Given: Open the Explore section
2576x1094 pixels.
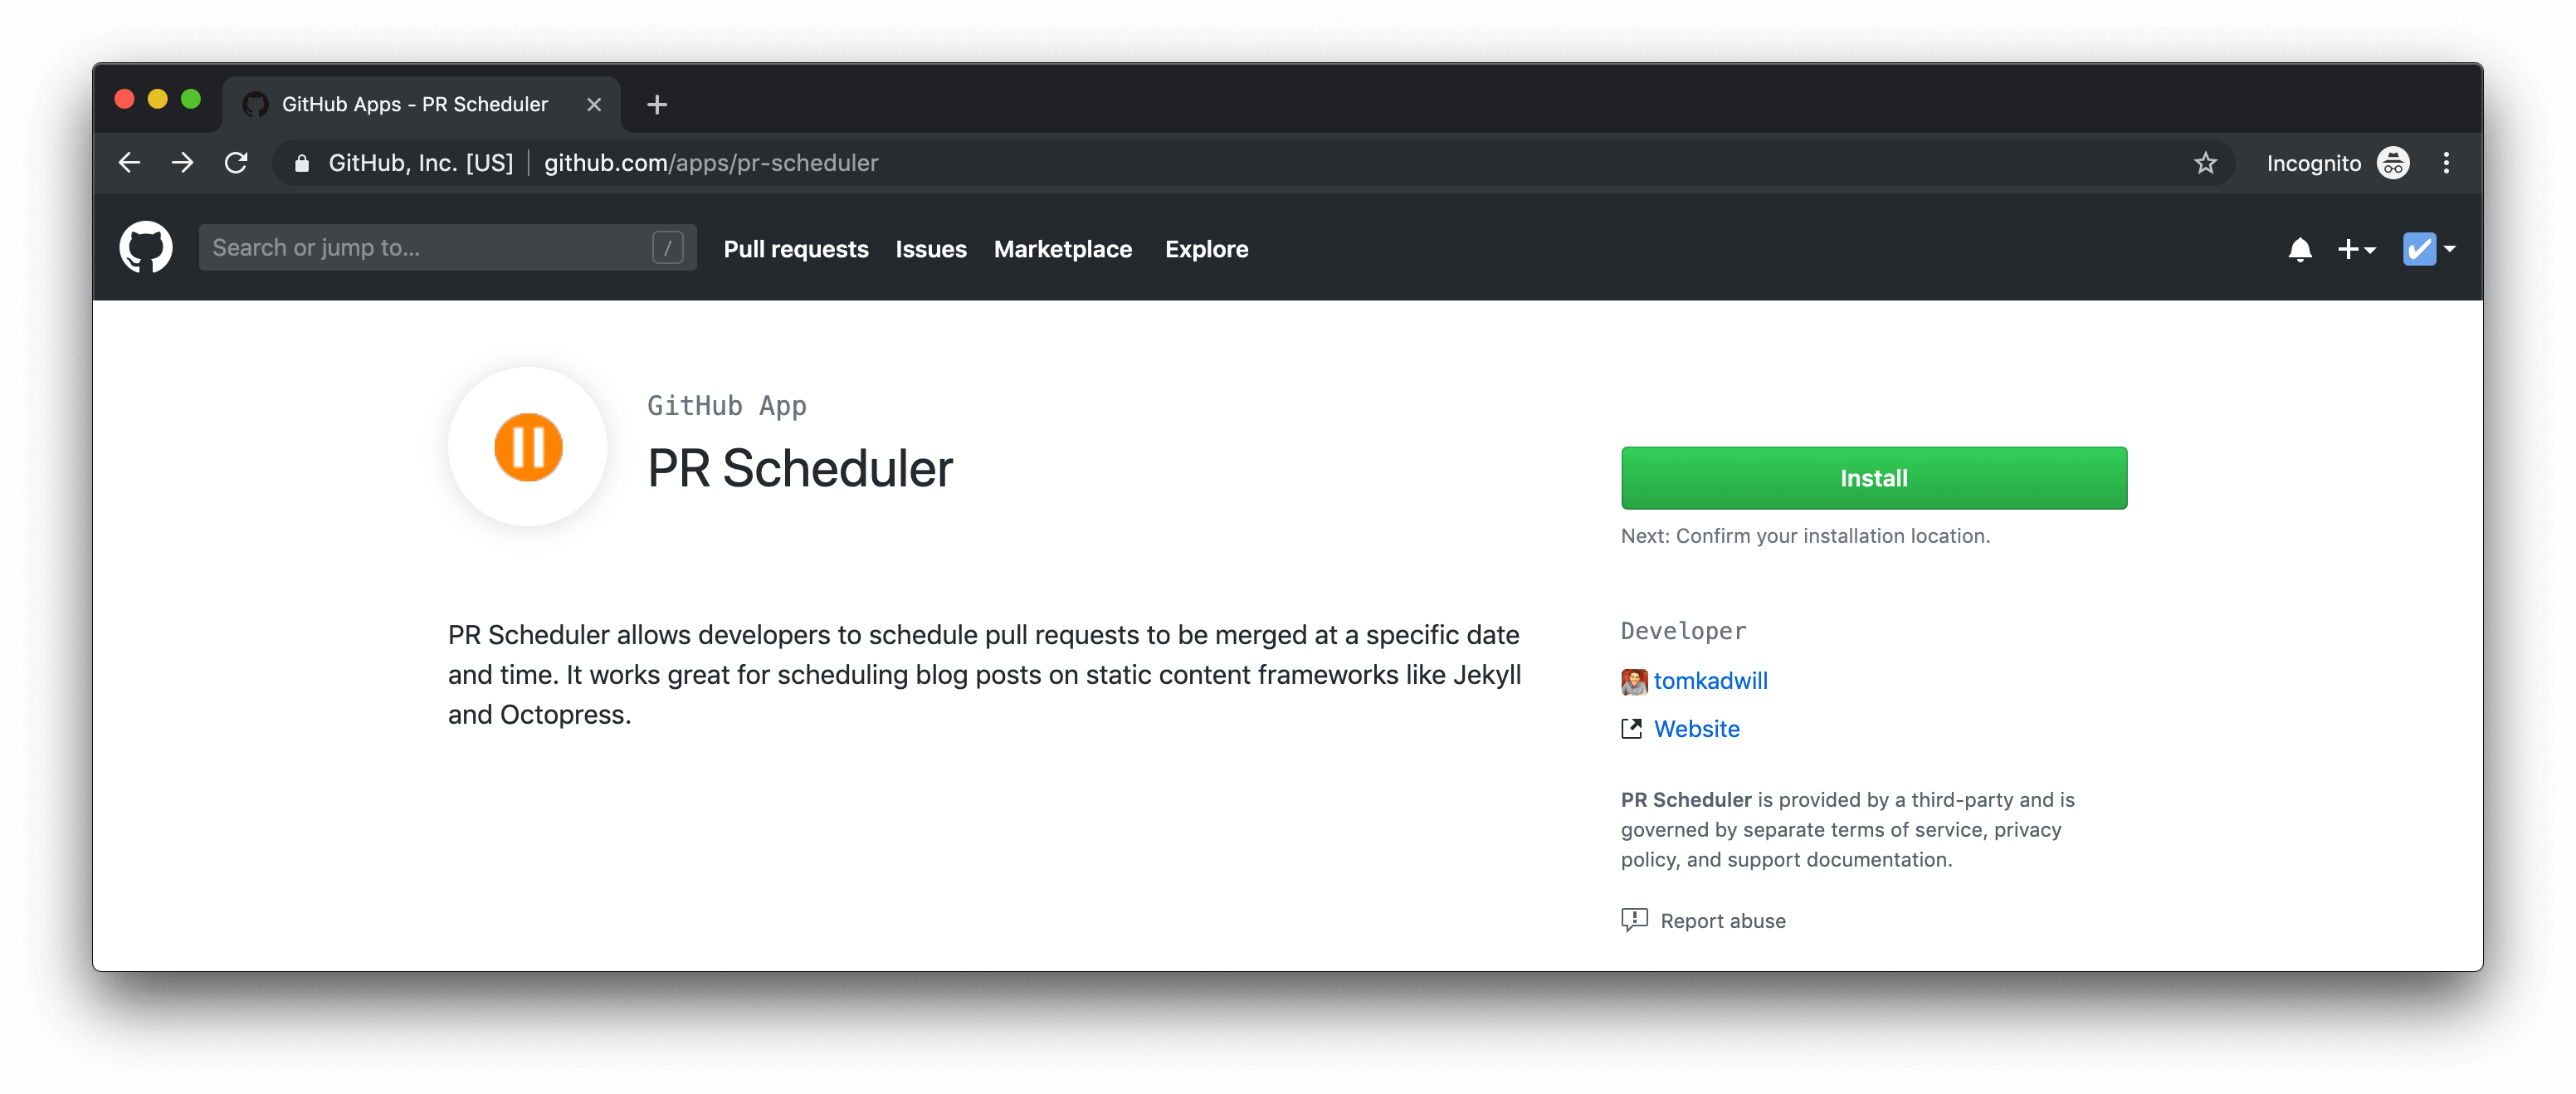Looking at the screenshot, I should (1206, 249).
